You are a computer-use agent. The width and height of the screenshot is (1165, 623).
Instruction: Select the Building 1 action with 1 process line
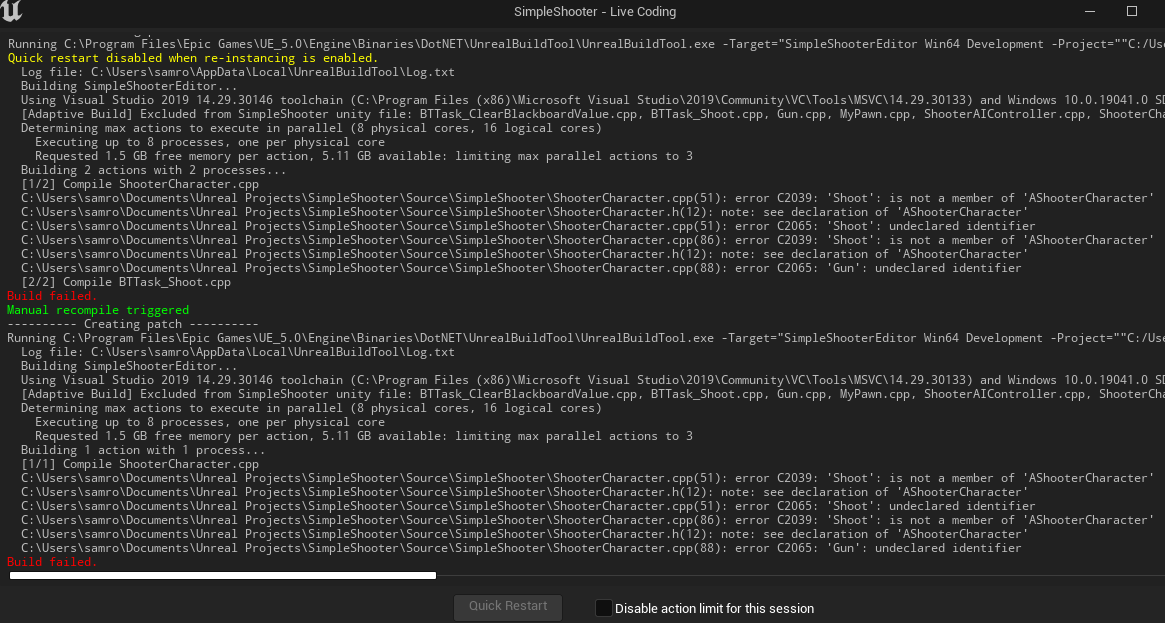pyautogui.click(x=143, y=450)
